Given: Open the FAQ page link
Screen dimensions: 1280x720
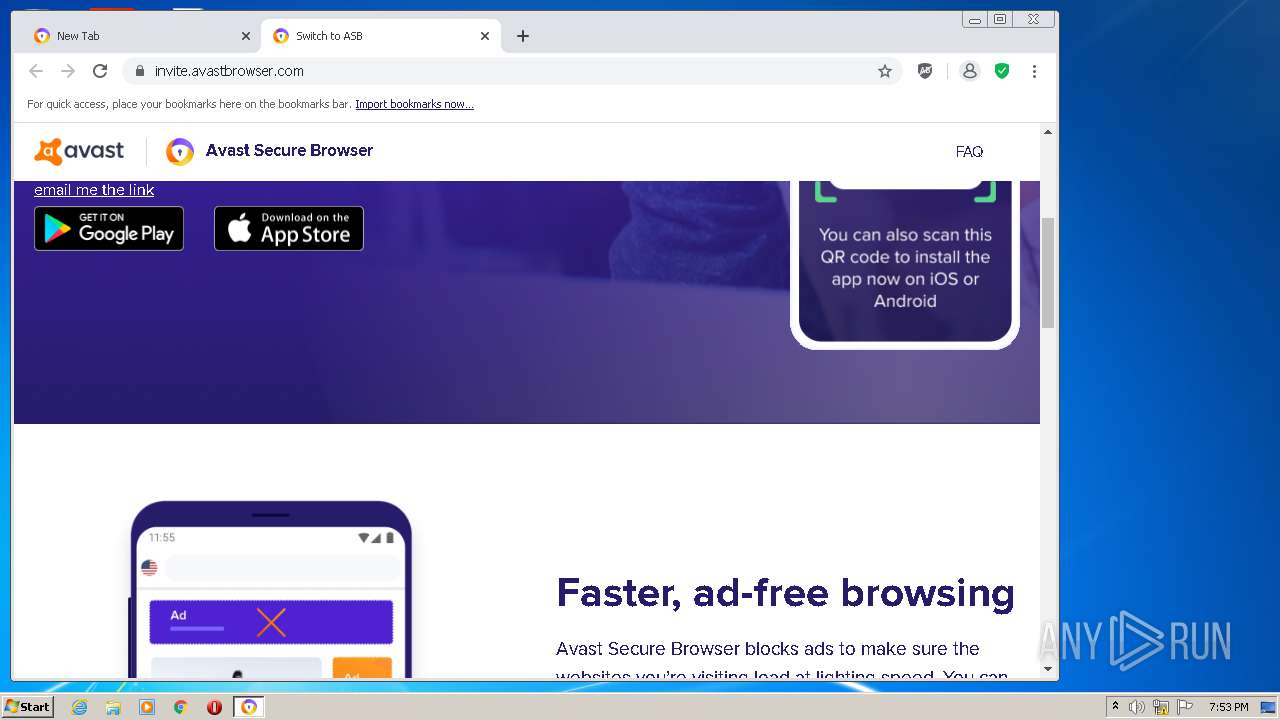Looking at the screenshot, I should [x=969, y=152].
